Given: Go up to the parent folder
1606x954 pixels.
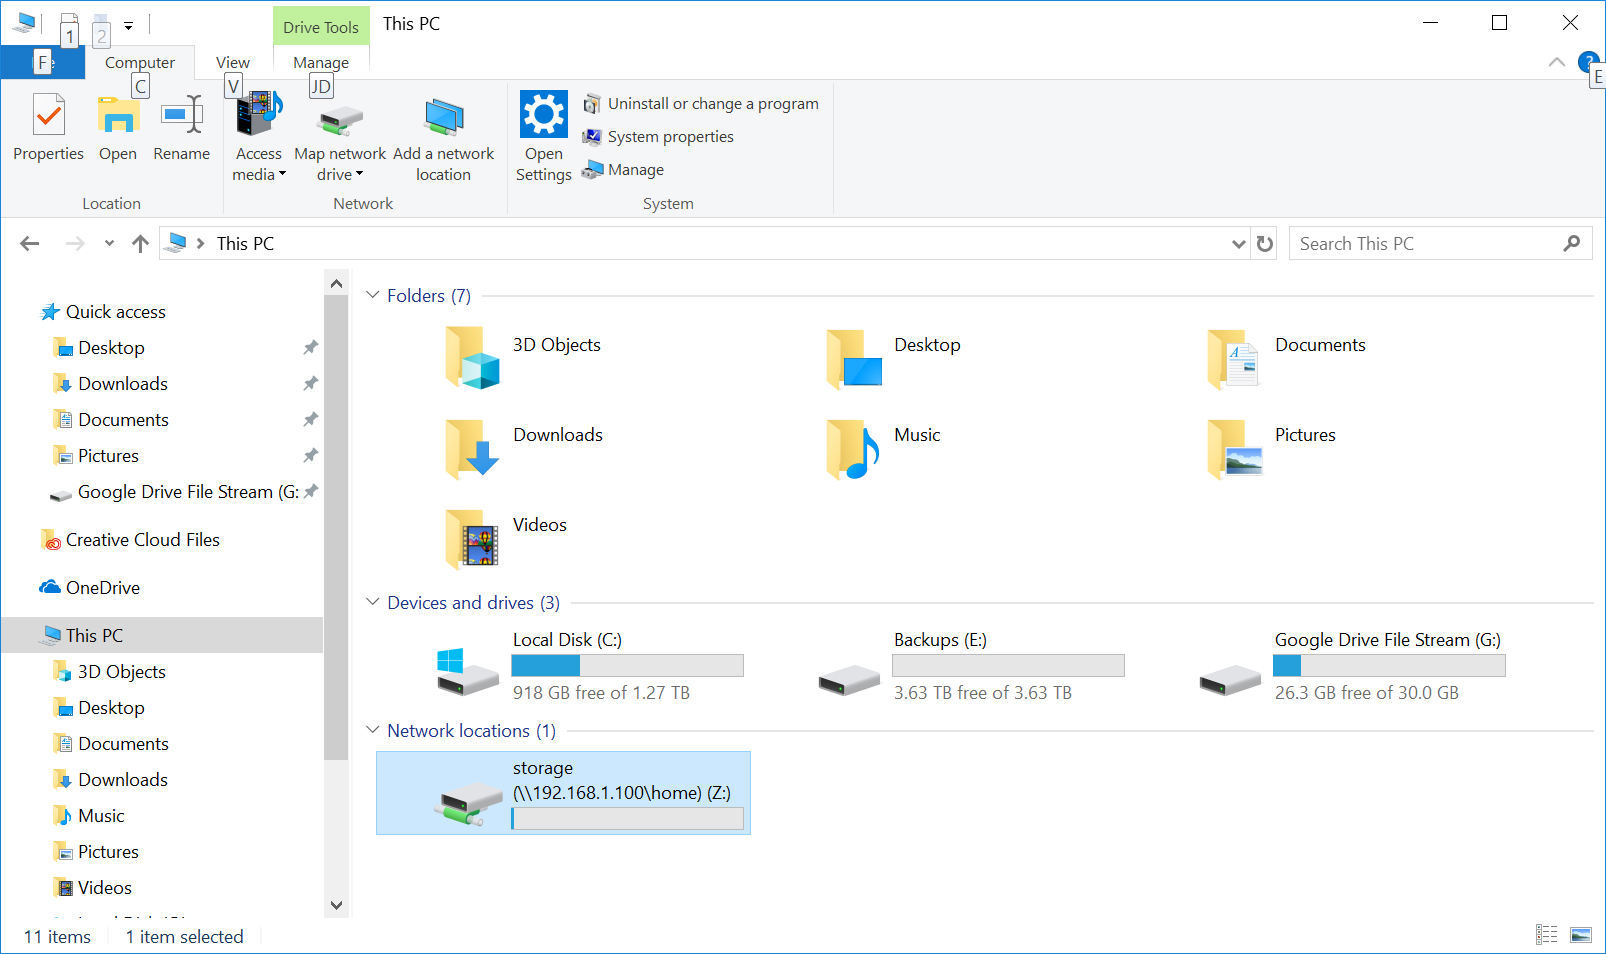Looking at the screenshot, I should 139,243.
